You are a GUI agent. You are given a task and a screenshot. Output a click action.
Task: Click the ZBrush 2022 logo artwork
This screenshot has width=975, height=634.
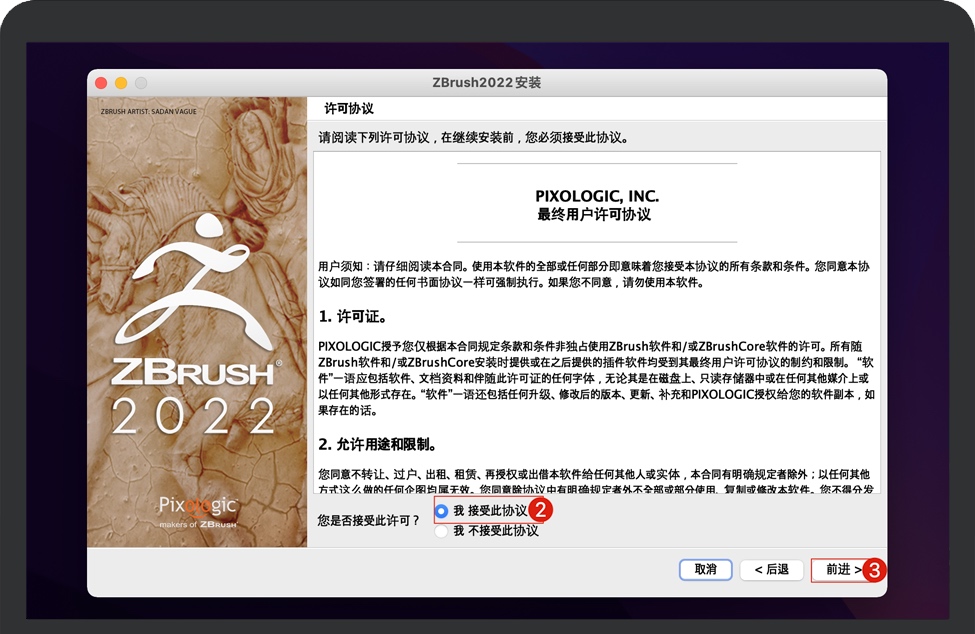pyautogui.click(x=196, y=323)
